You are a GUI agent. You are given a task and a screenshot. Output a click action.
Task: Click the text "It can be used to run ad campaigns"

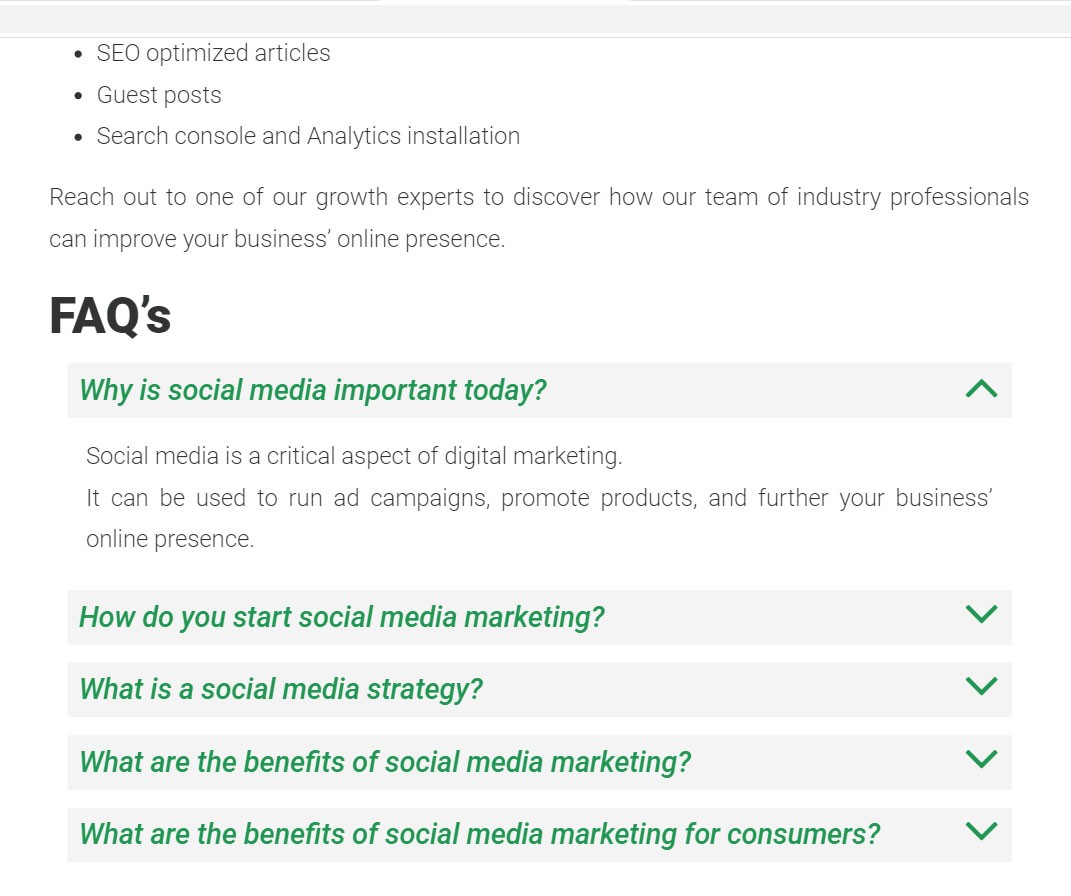click(538, 498)
